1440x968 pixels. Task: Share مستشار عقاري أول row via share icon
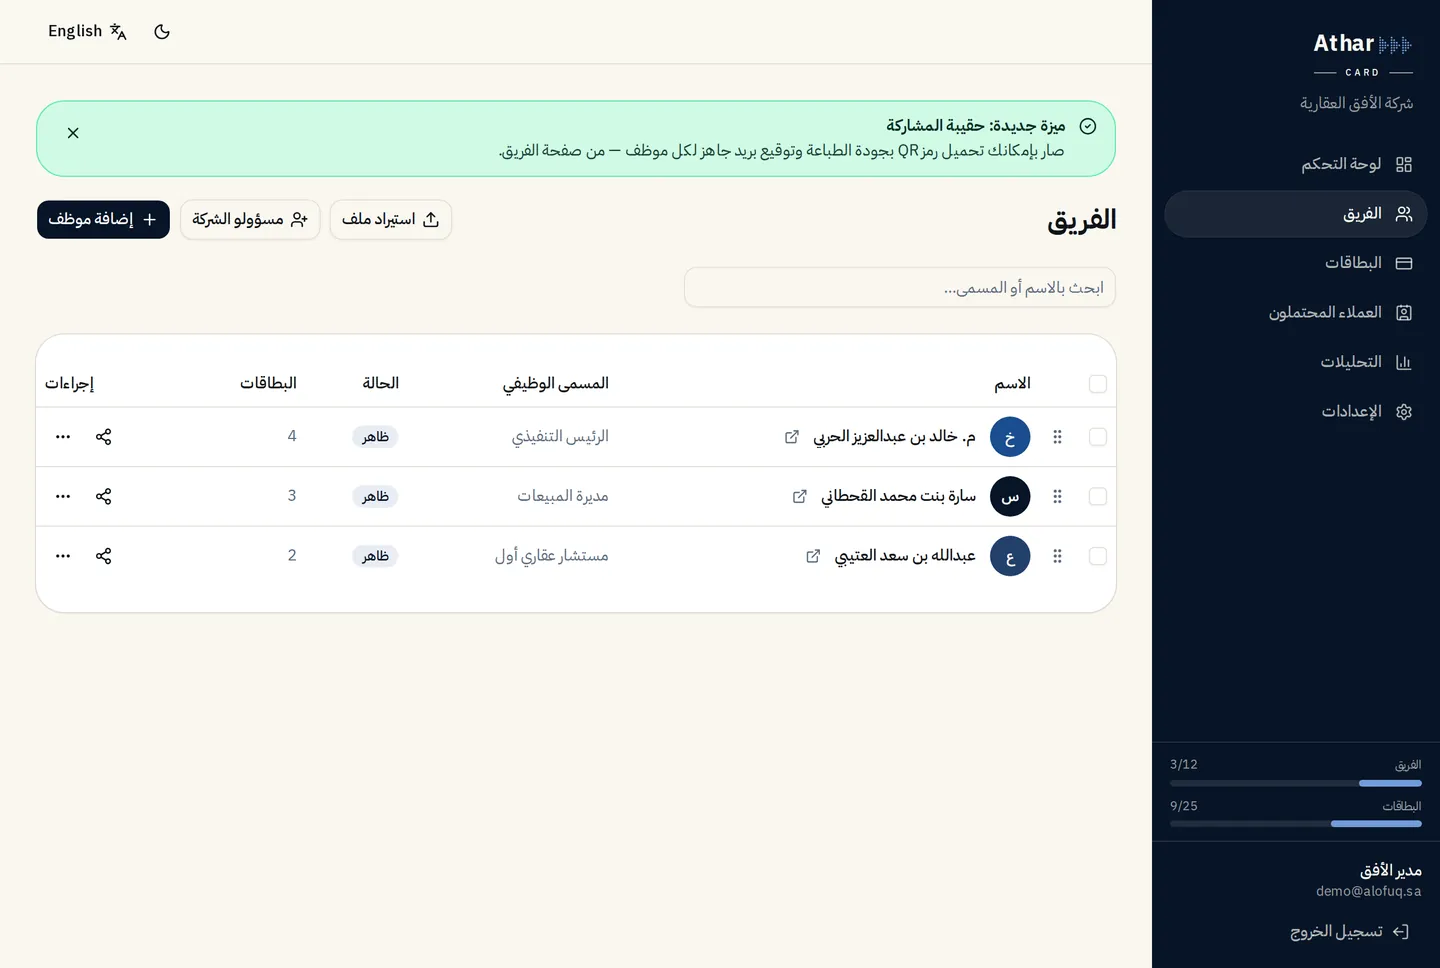tap(104, 556)
